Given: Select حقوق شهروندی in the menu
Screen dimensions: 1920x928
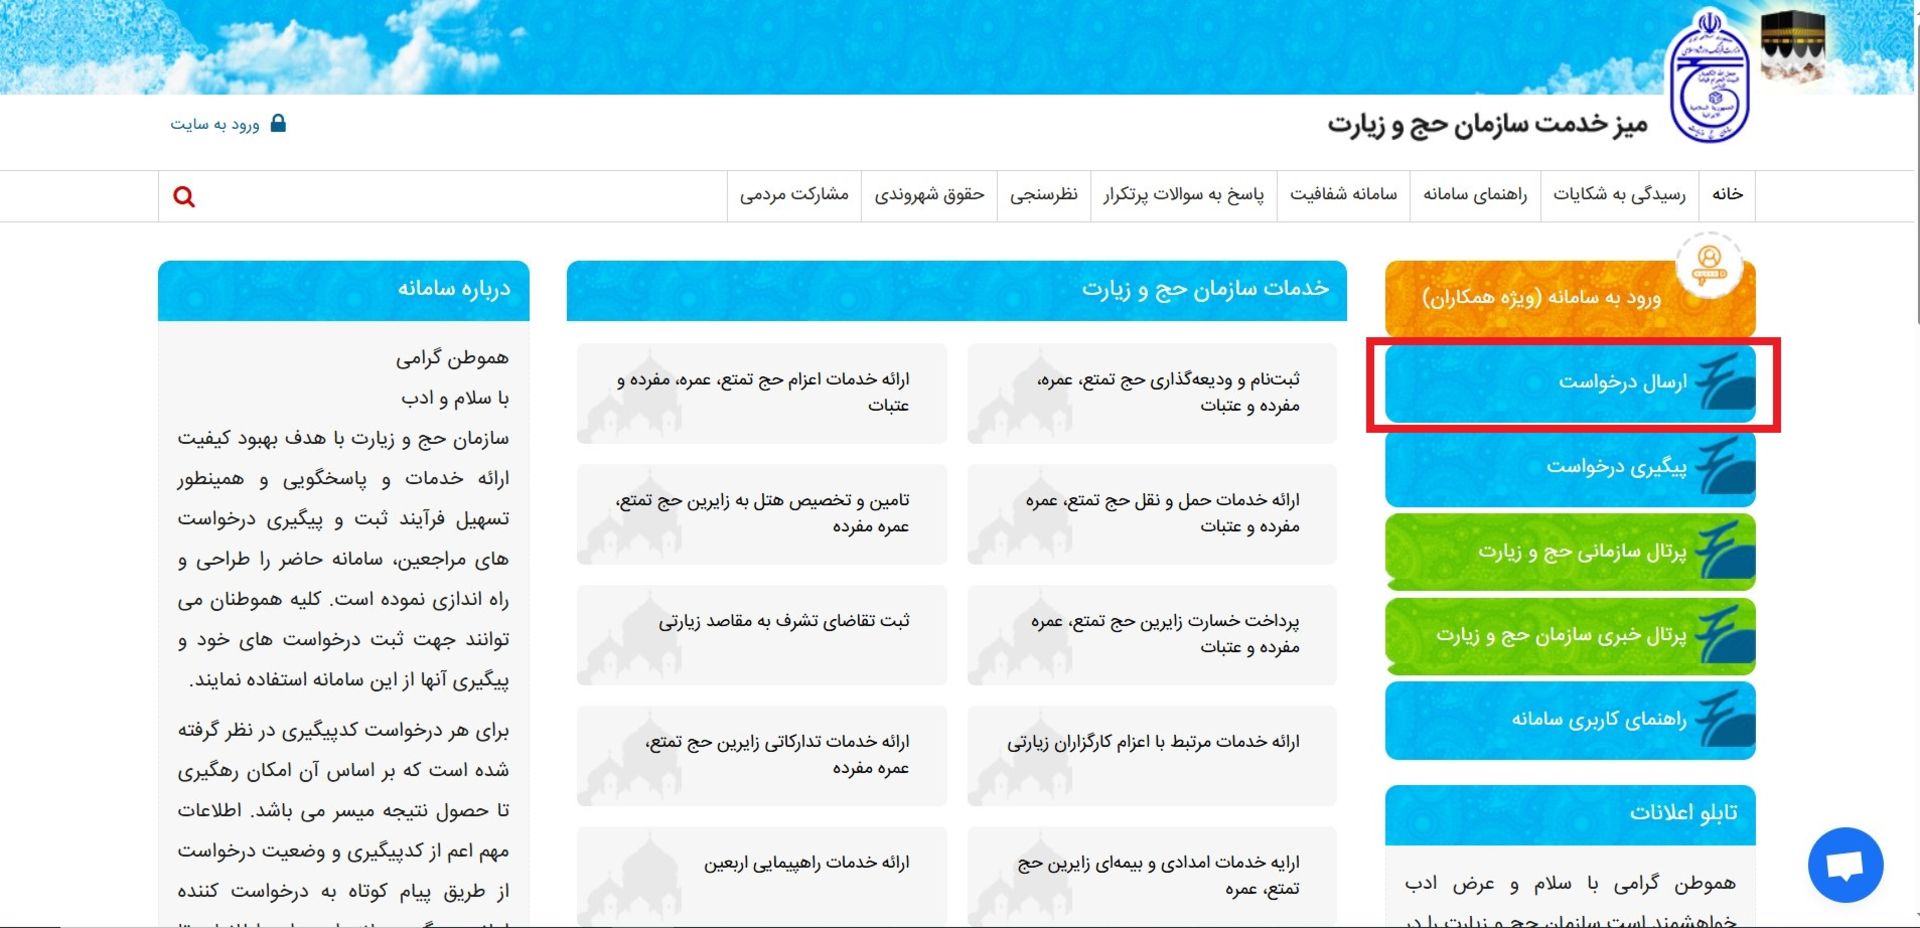Looking at the screenshot, I should [929, 195].
